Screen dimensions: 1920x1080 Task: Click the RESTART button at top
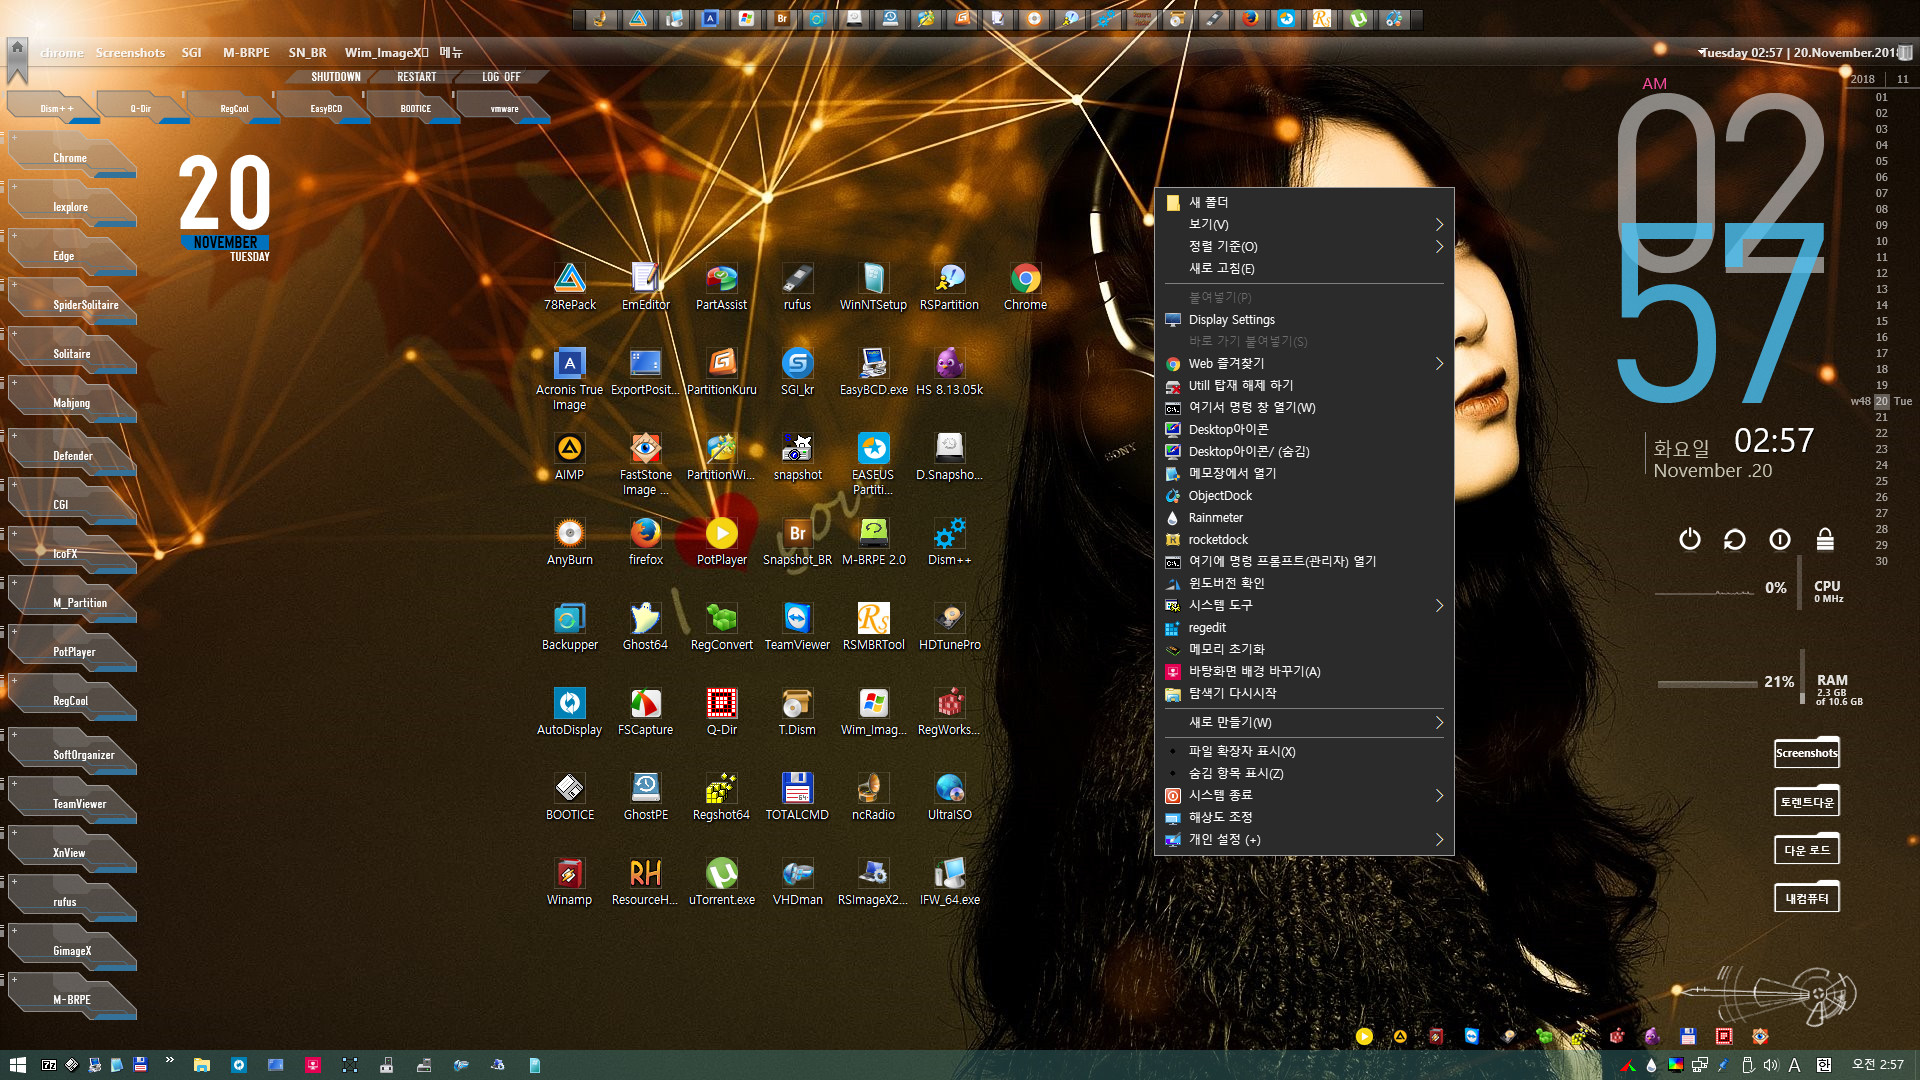click(x=417, y=77)
